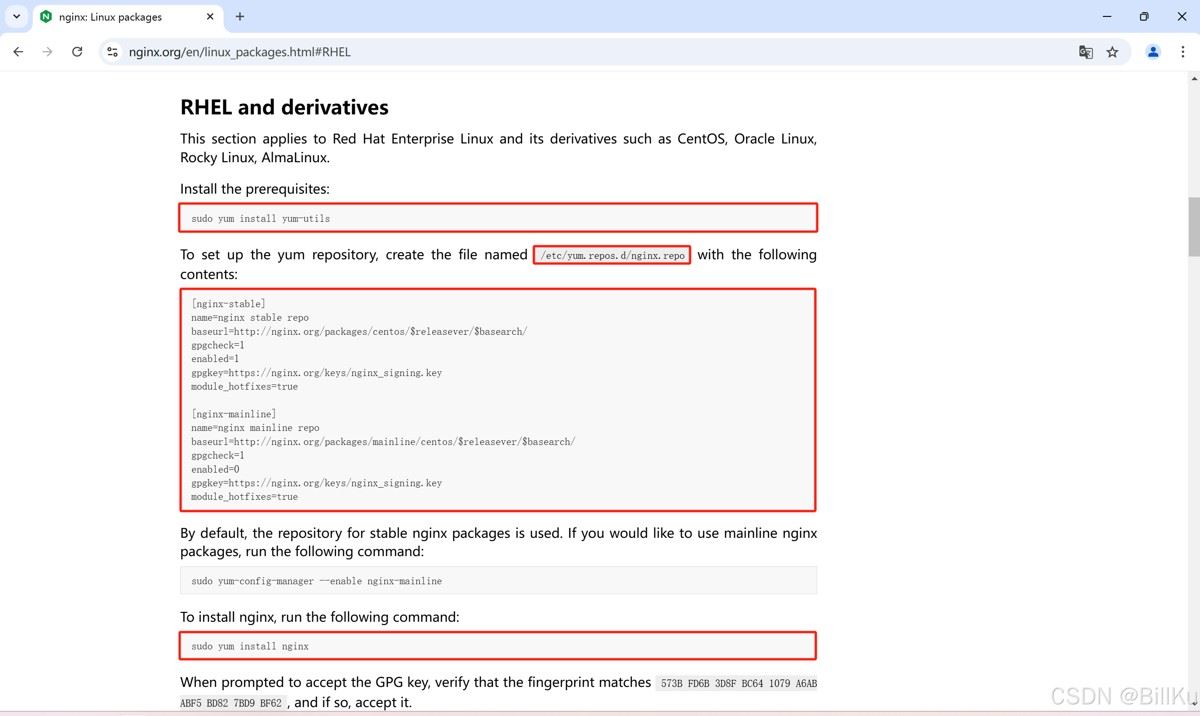
Task: Minimize the browser window
Action: pyautogui.click(x=1108, y=17)
